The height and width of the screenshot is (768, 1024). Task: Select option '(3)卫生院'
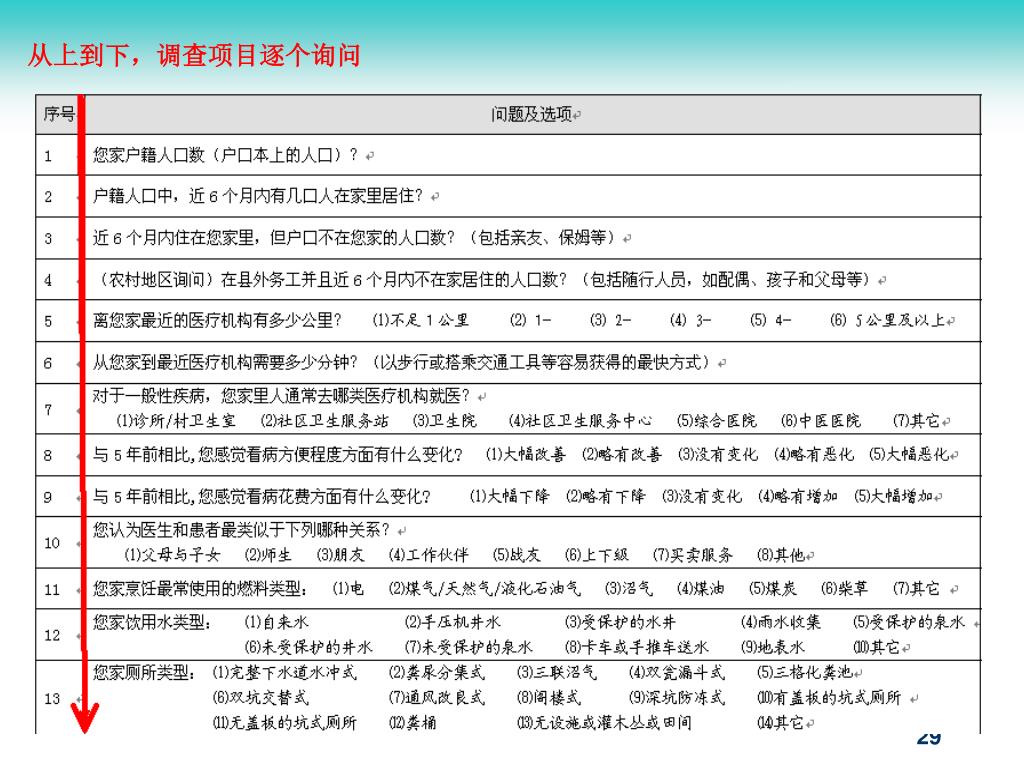click(445, 421)
